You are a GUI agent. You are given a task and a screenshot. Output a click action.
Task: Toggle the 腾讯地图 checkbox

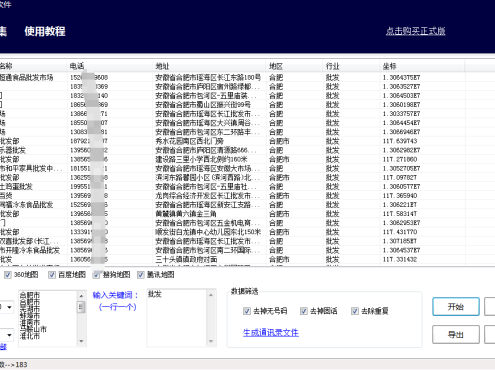click(141, 275)
